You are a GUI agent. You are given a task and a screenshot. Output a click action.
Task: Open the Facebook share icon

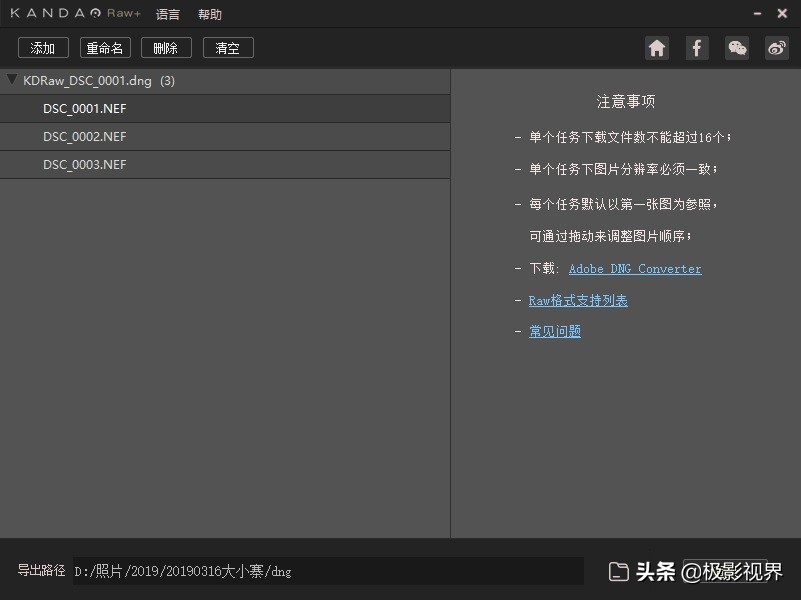point(697,47)
